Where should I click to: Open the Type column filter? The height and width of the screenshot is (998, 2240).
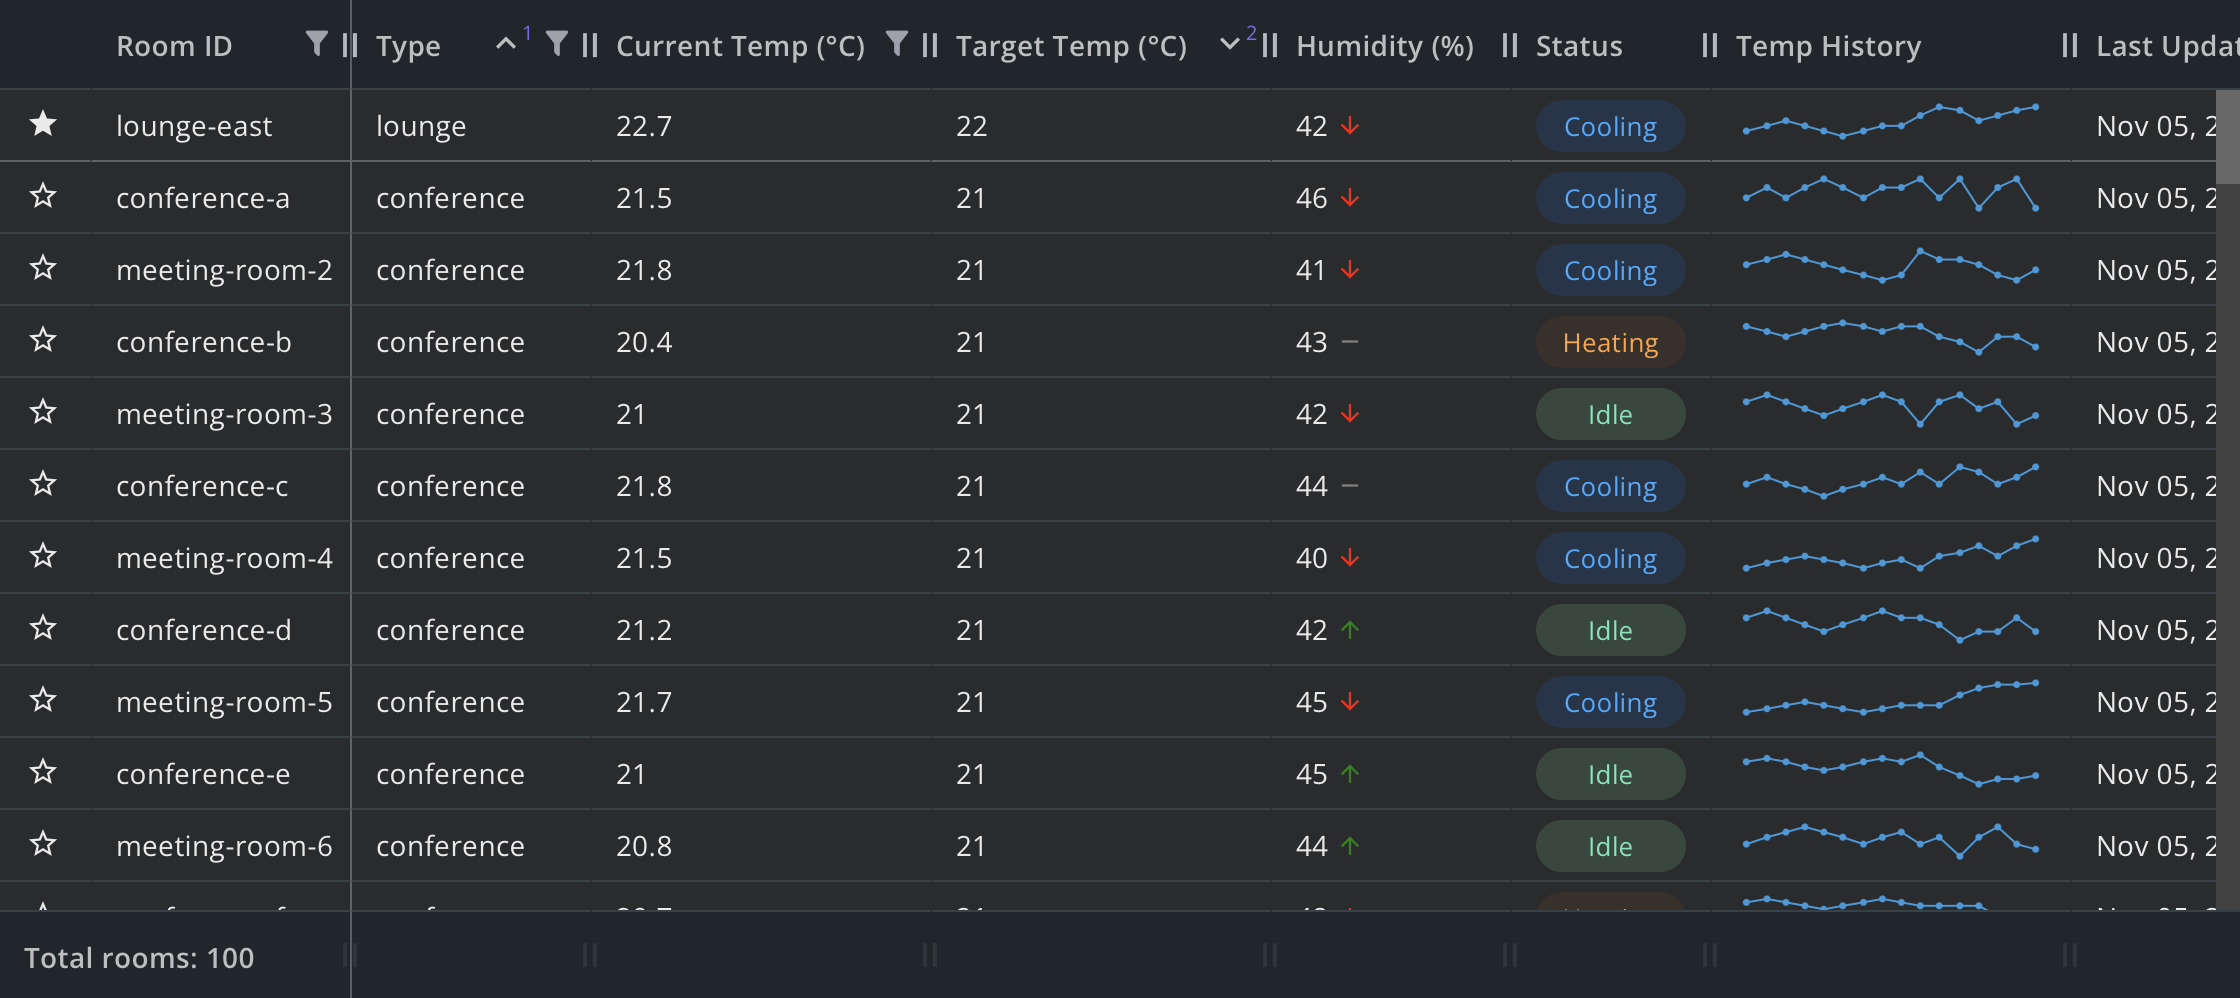pyautogui.click(x=557, y=44)
